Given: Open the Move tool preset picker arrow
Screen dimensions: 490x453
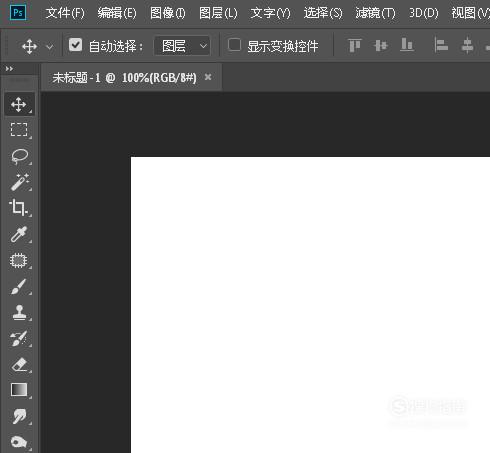Looking at the screenshot, I should tap(50, 47).
